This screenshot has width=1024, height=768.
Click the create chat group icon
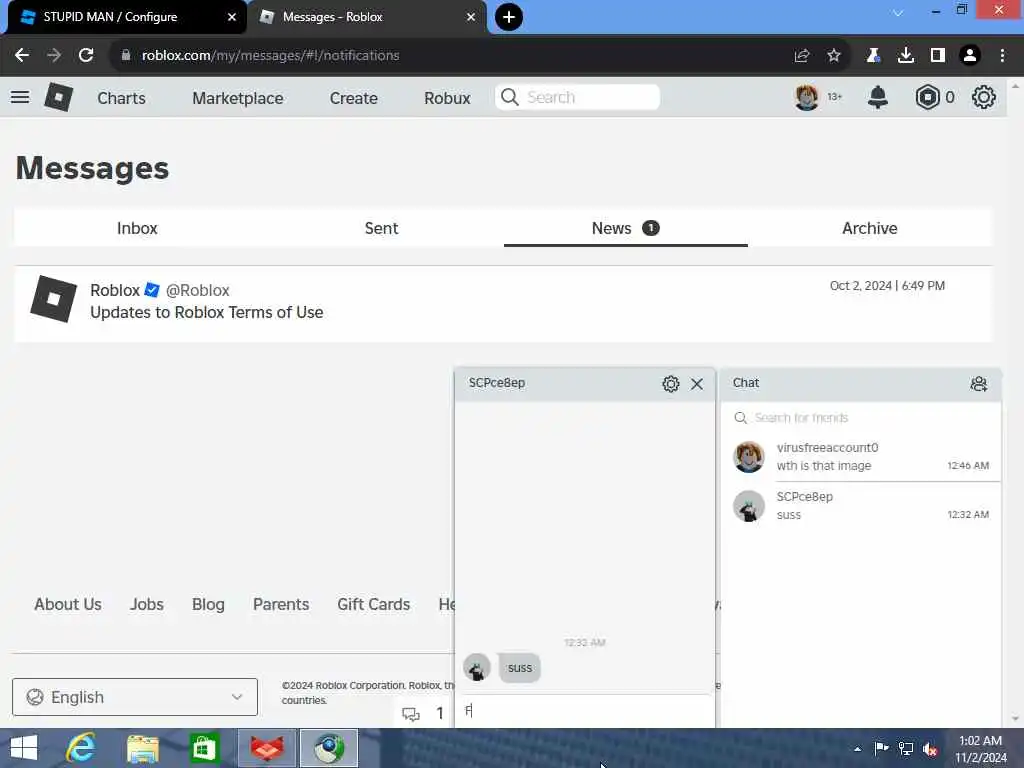978,383
